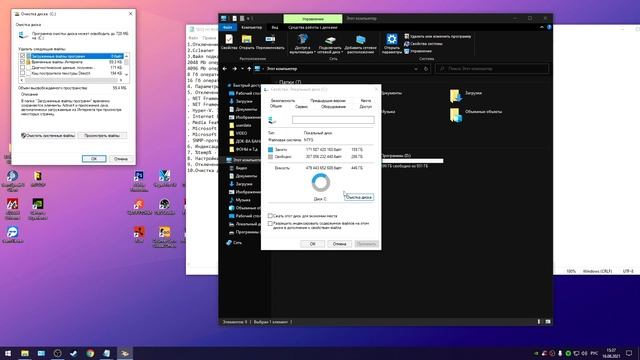The height and width of the screenshot is (360, 640).
Task: Open recent locations dropdown arrow
Action: pyautogui.click(x=242, y=69)
